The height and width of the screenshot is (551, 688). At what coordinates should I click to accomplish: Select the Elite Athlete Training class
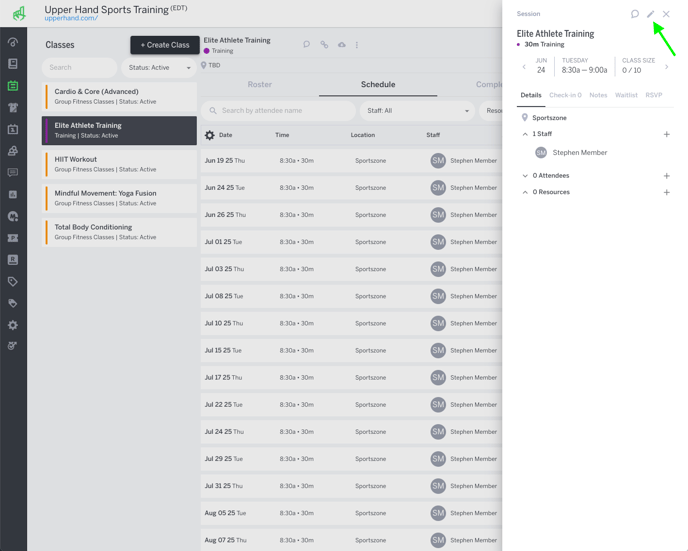point(119,130)
